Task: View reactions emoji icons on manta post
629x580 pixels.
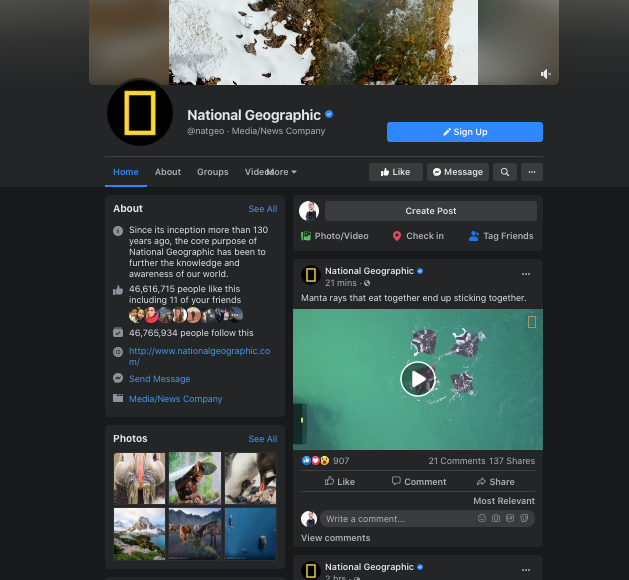Action: 315,460
